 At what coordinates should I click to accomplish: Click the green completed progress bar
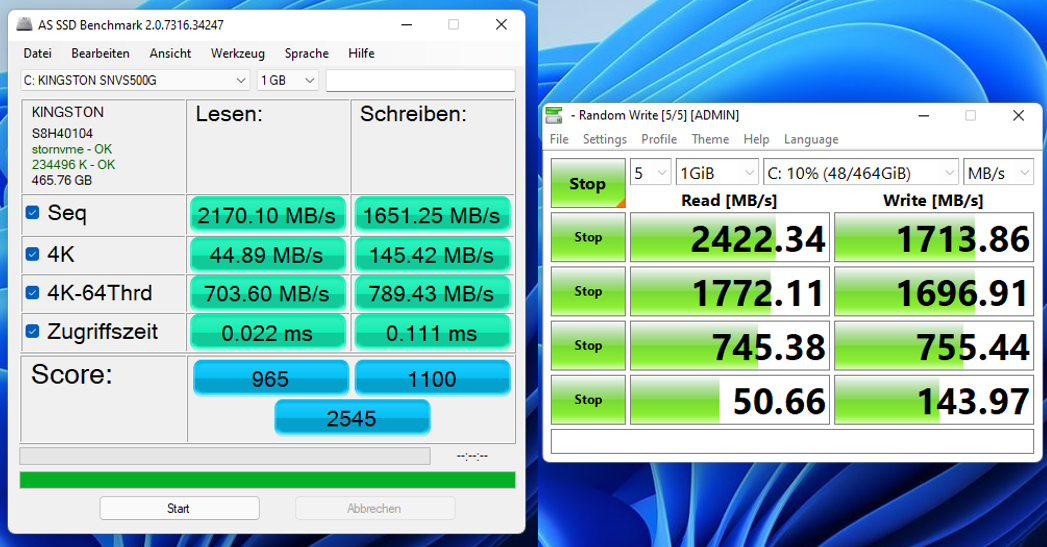coord(267,480)
